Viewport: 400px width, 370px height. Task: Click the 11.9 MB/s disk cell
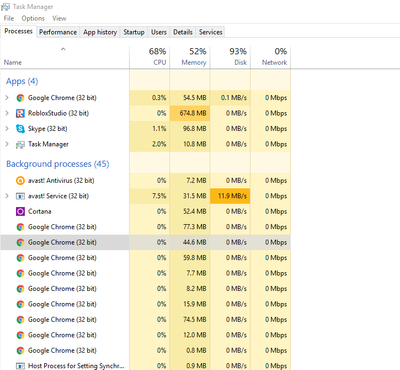[x=230, y=196]
